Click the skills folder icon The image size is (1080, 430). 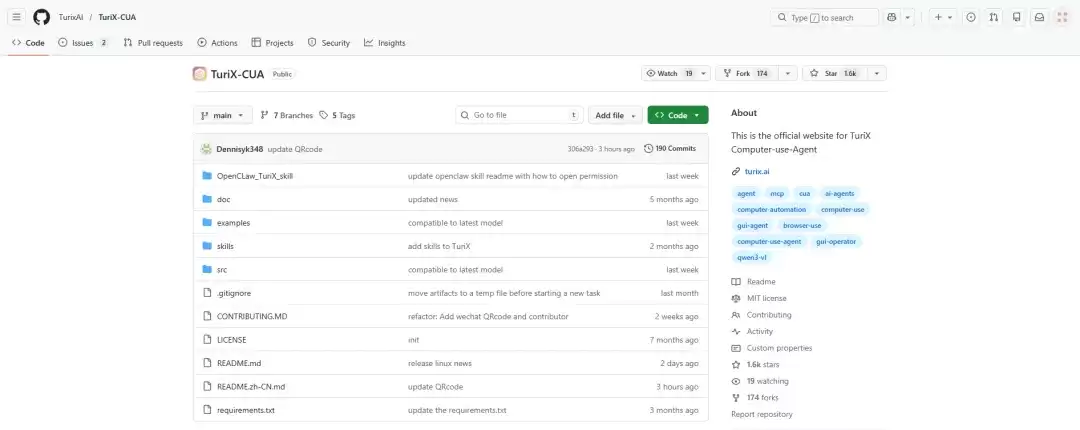[x=207, y=246]
